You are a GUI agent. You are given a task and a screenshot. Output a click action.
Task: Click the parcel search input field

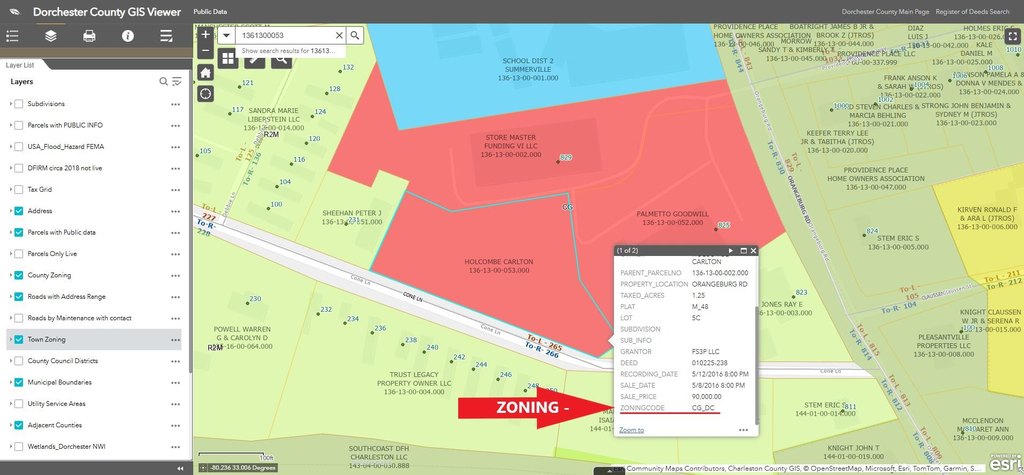point(285,35)
